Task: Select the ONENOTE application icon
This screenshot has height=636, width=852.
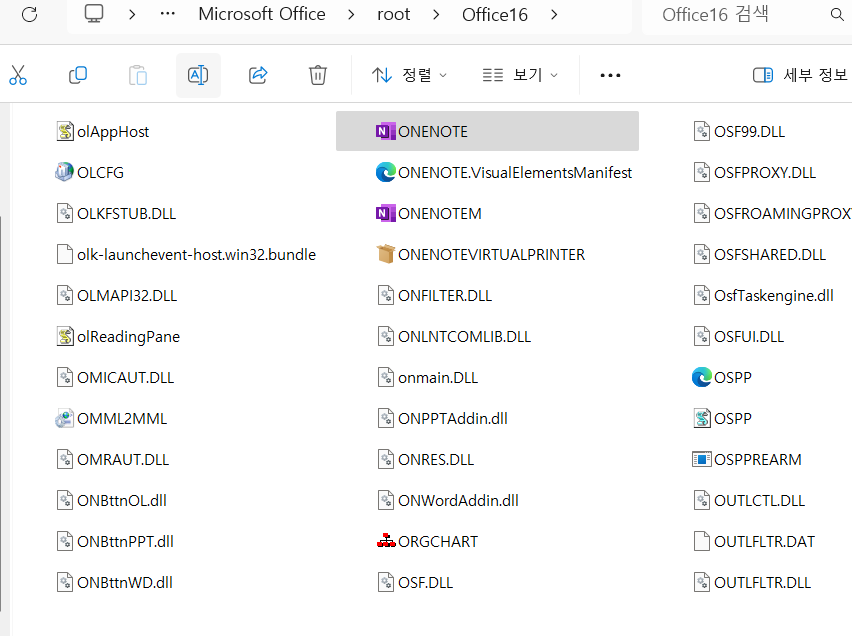Action: coord(385,132)
